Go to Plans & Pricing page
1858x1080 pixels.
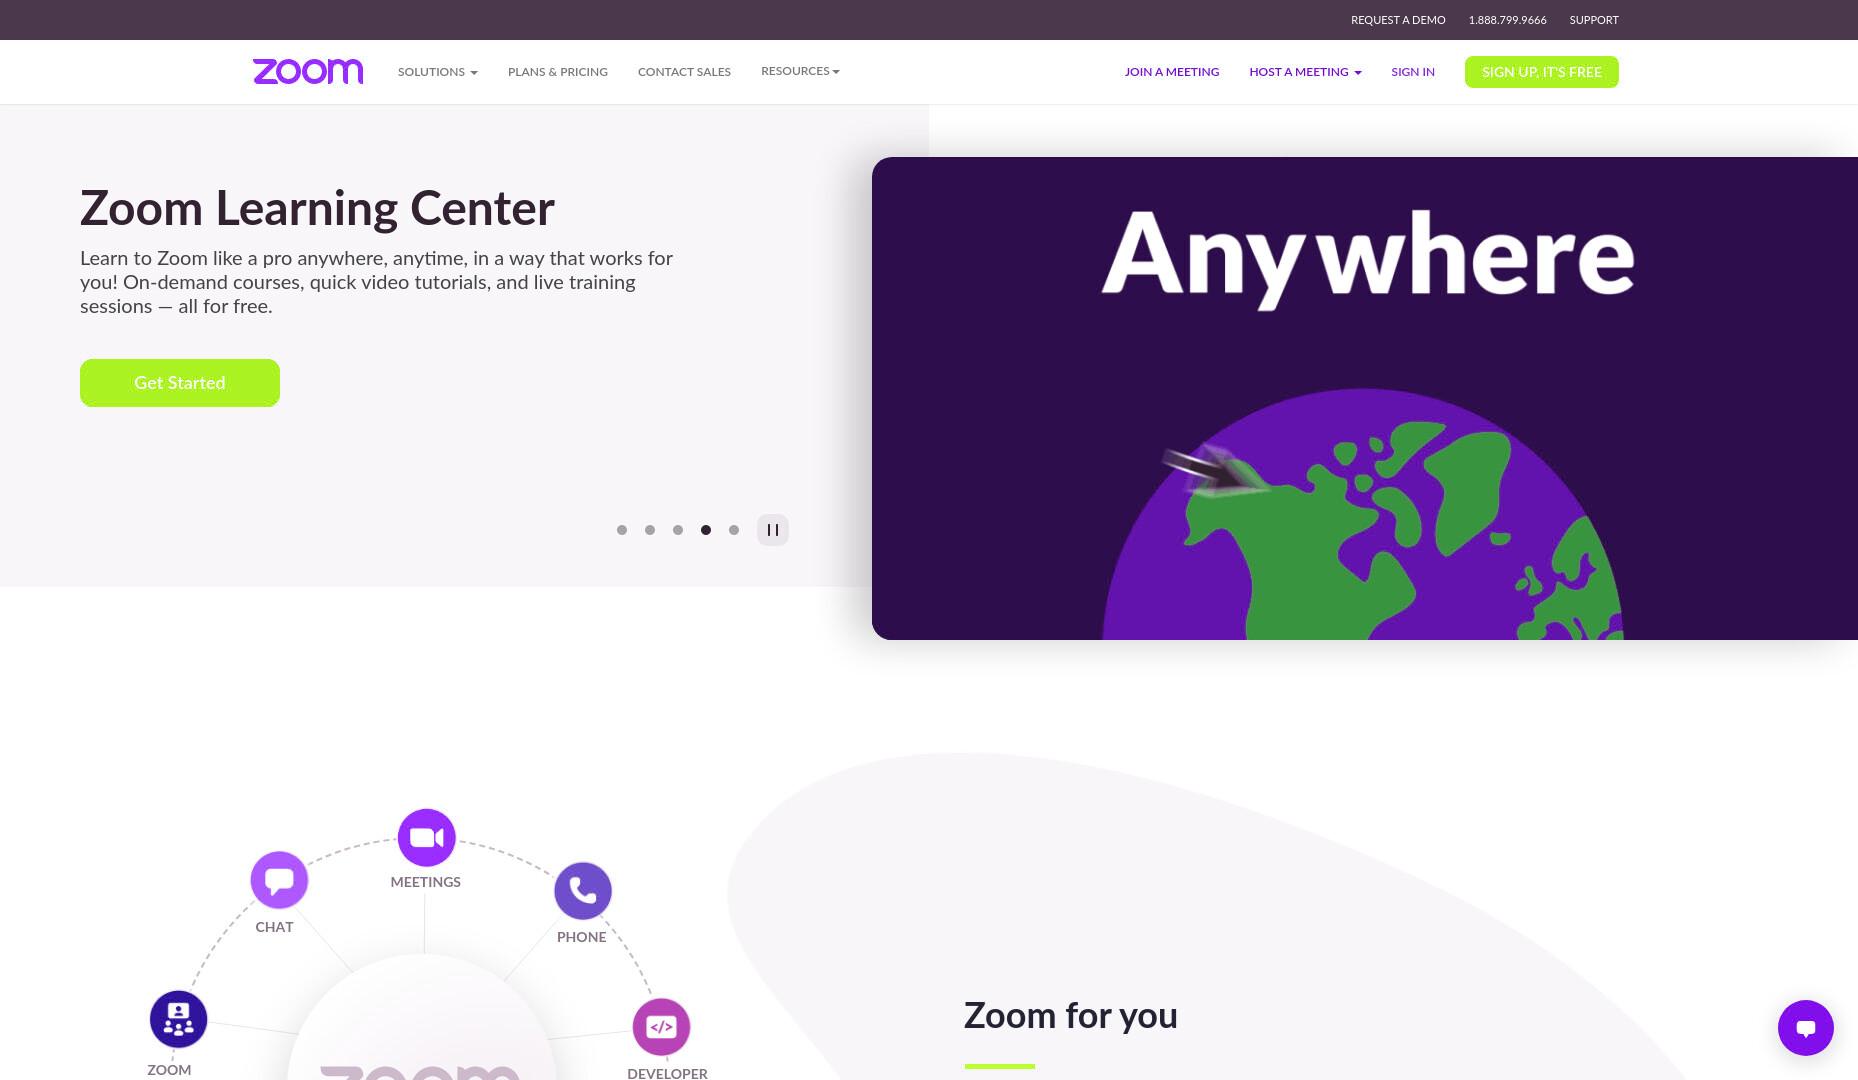pyautogui.click(x=558, y=72)
